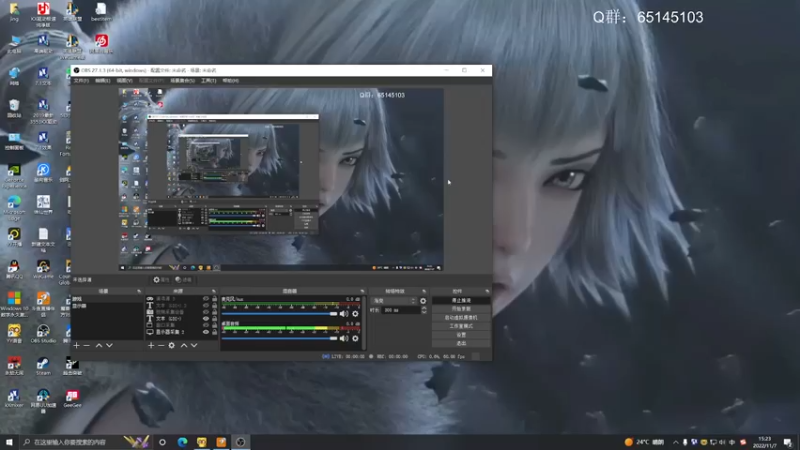Mute the 麦克风/Aux speaker icon
This screenshot has height=450, width=800.
344,314
